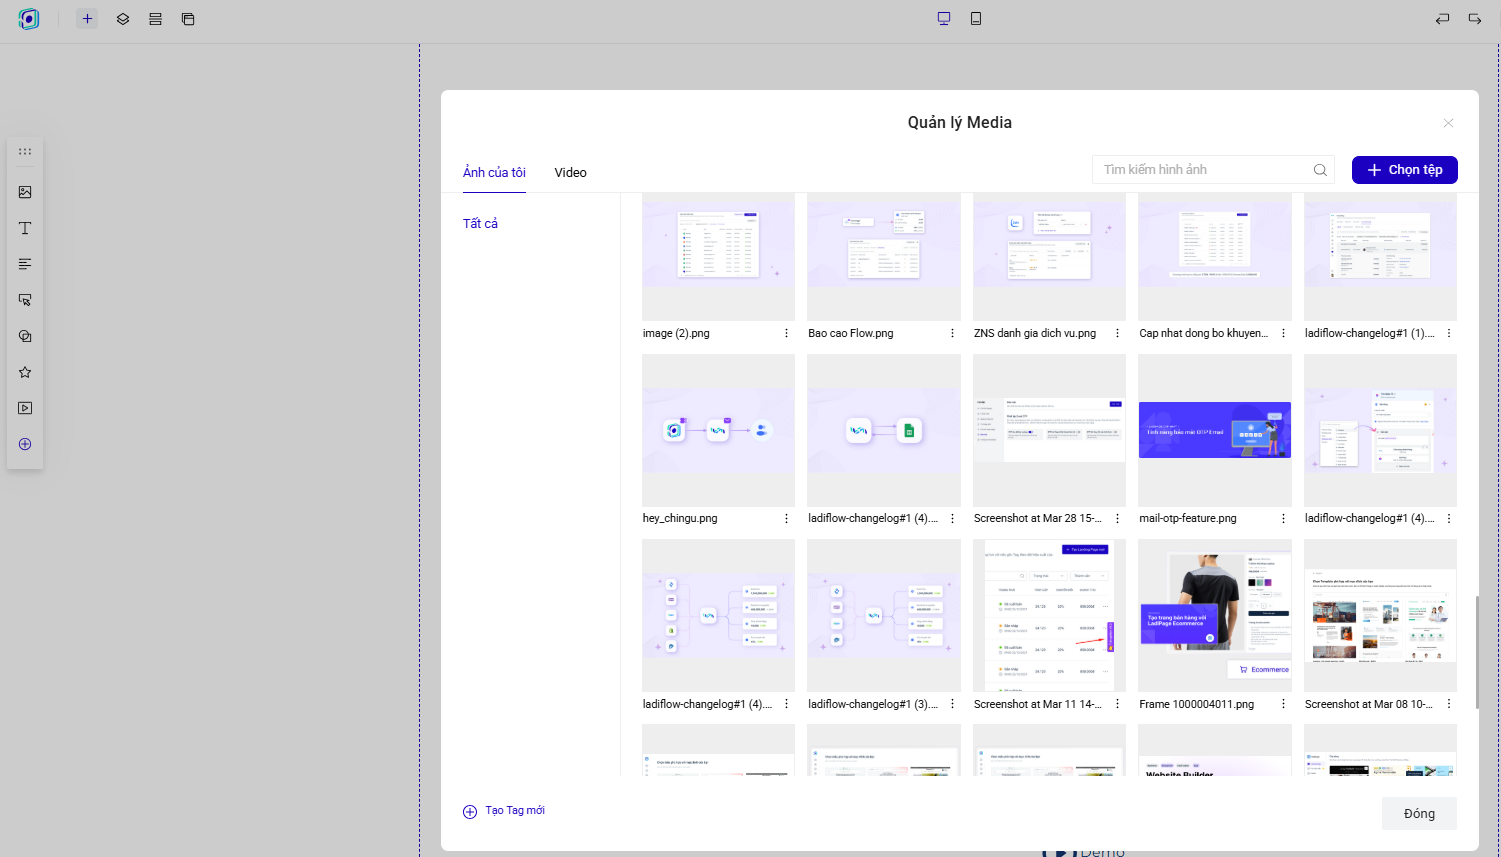Switch to mobile device view

[x=976, y=19]
